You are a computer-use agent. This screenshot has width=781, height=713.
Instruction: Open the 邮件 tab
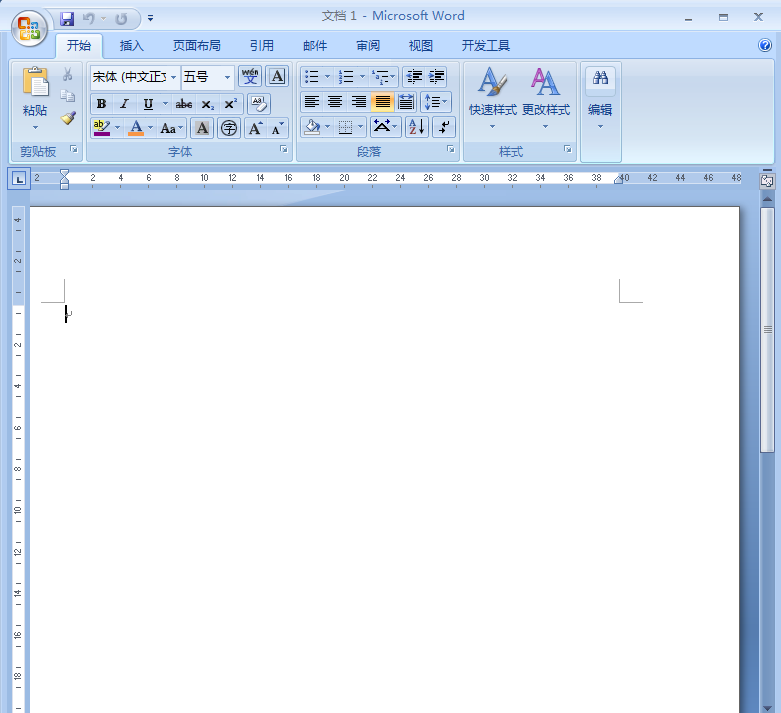(315, 46)
